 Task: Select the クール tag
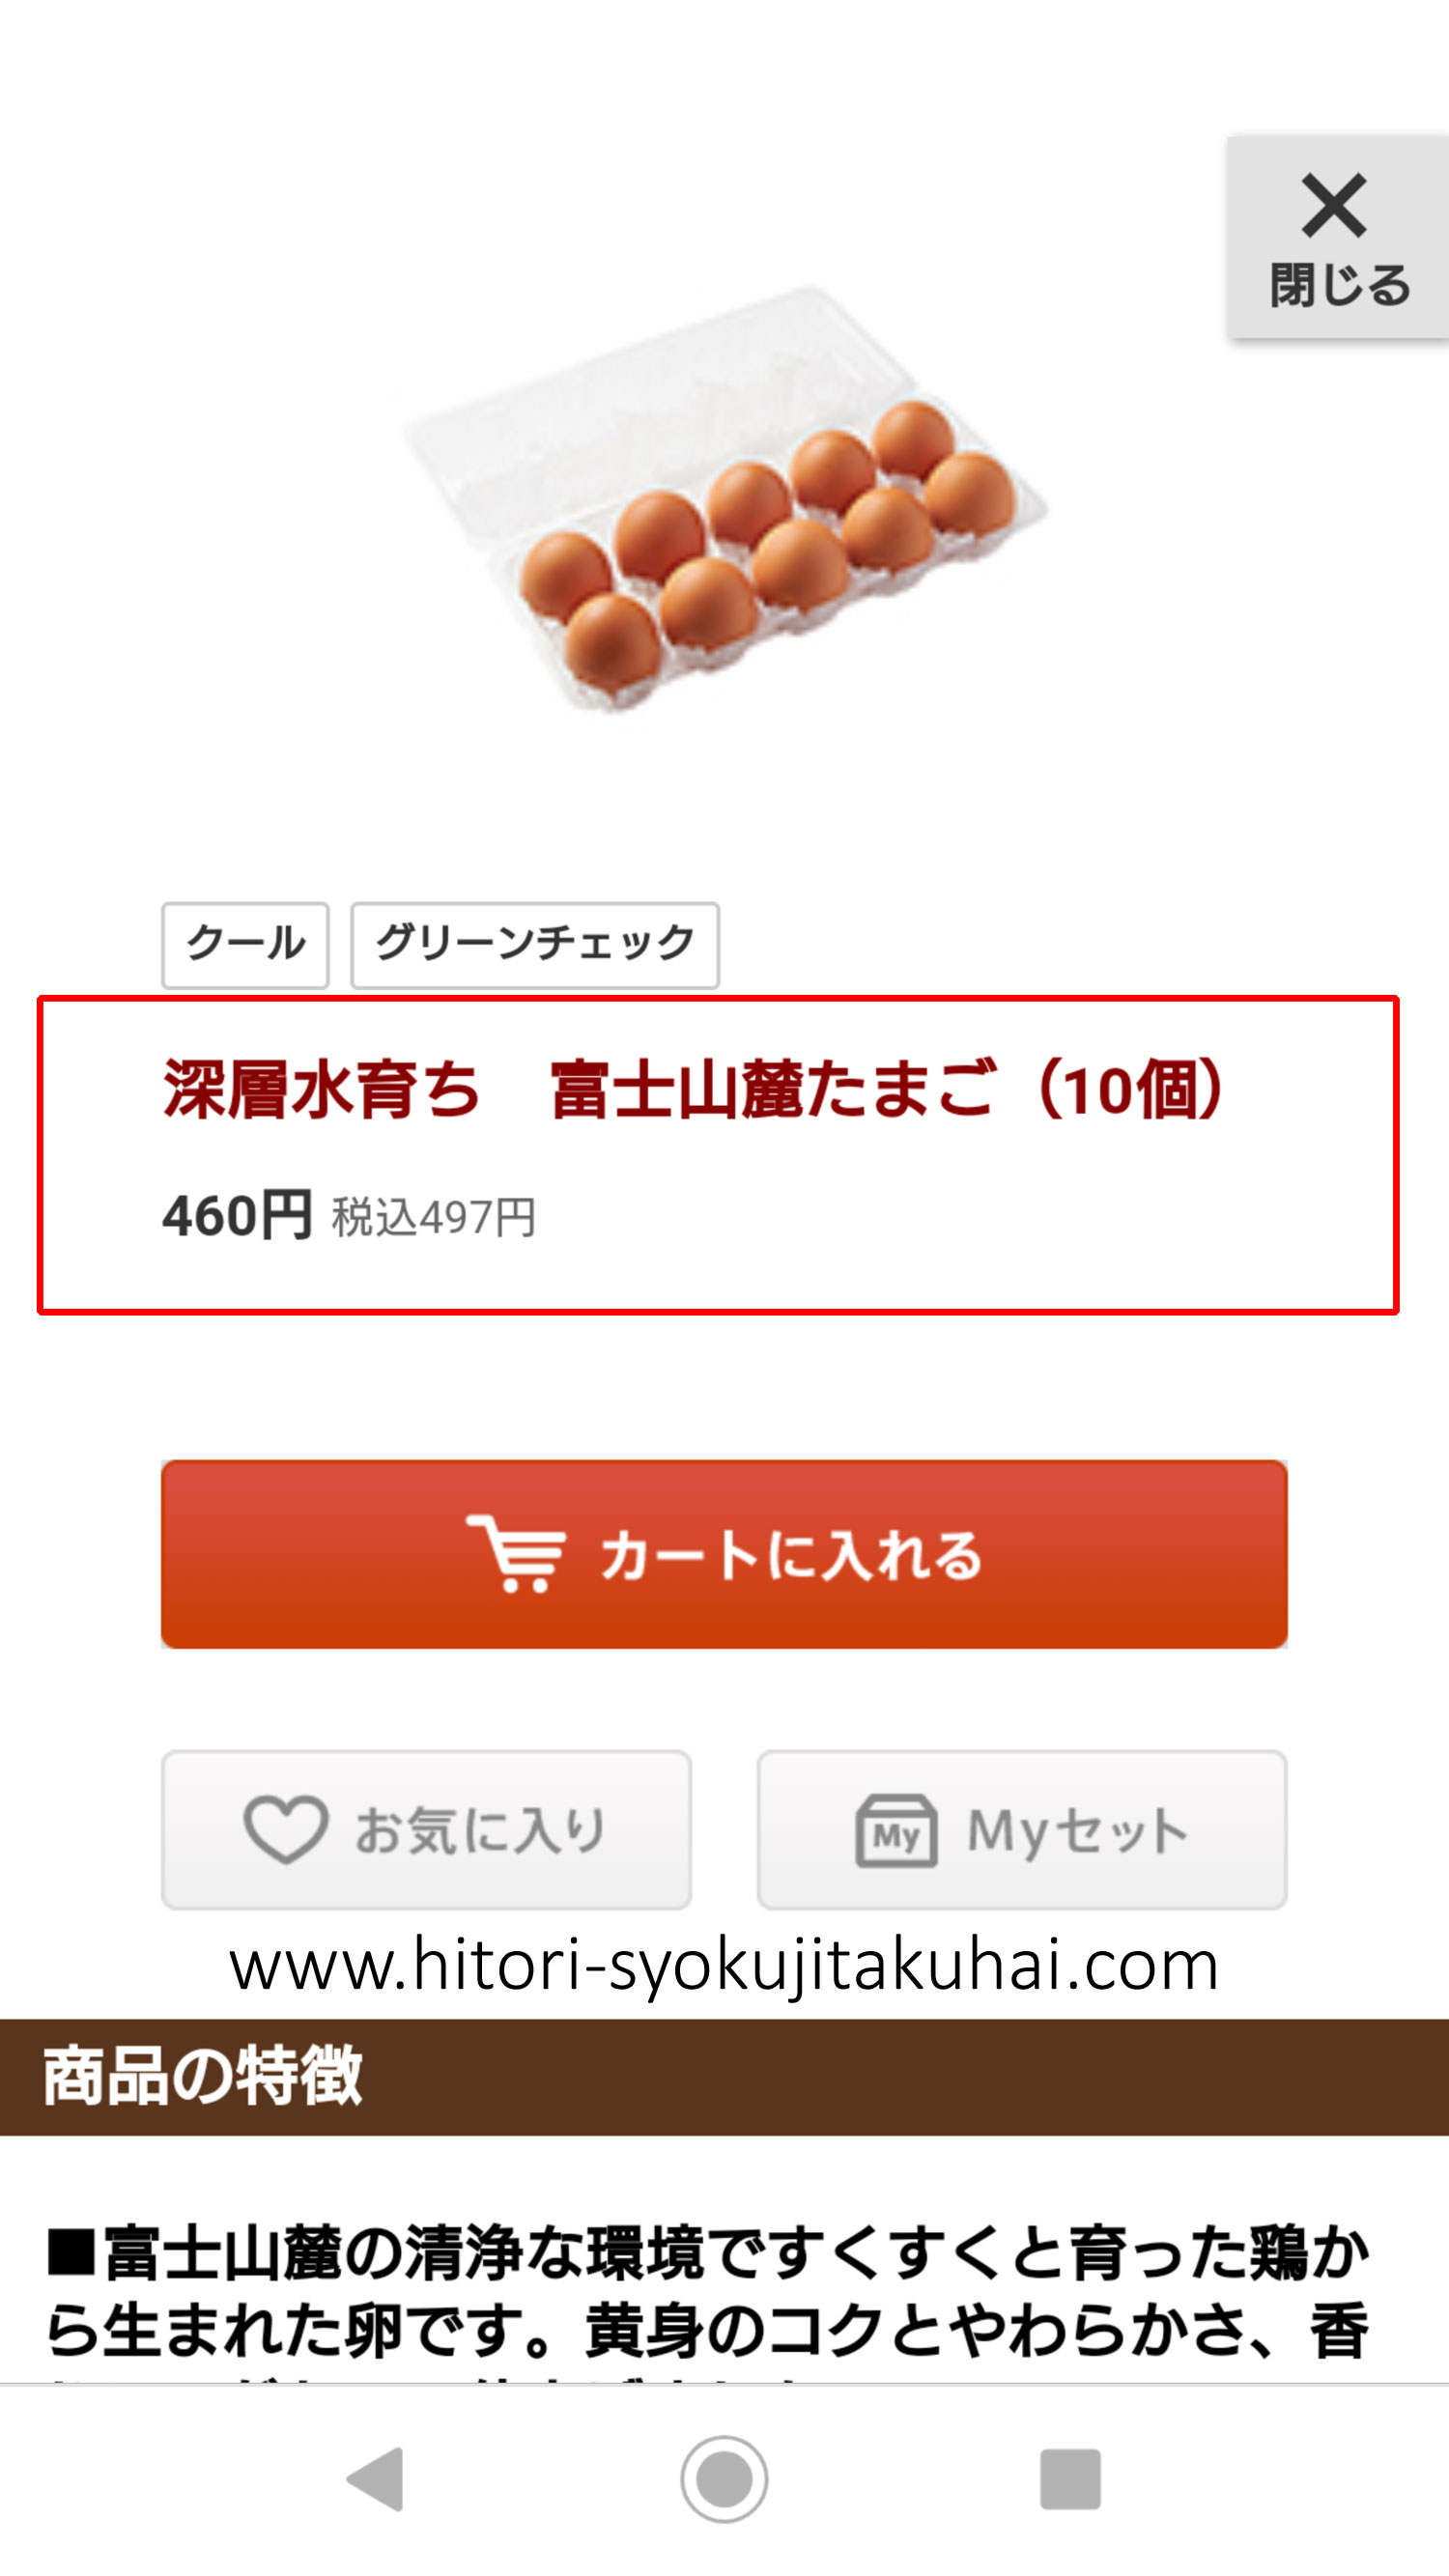[245, 945]
